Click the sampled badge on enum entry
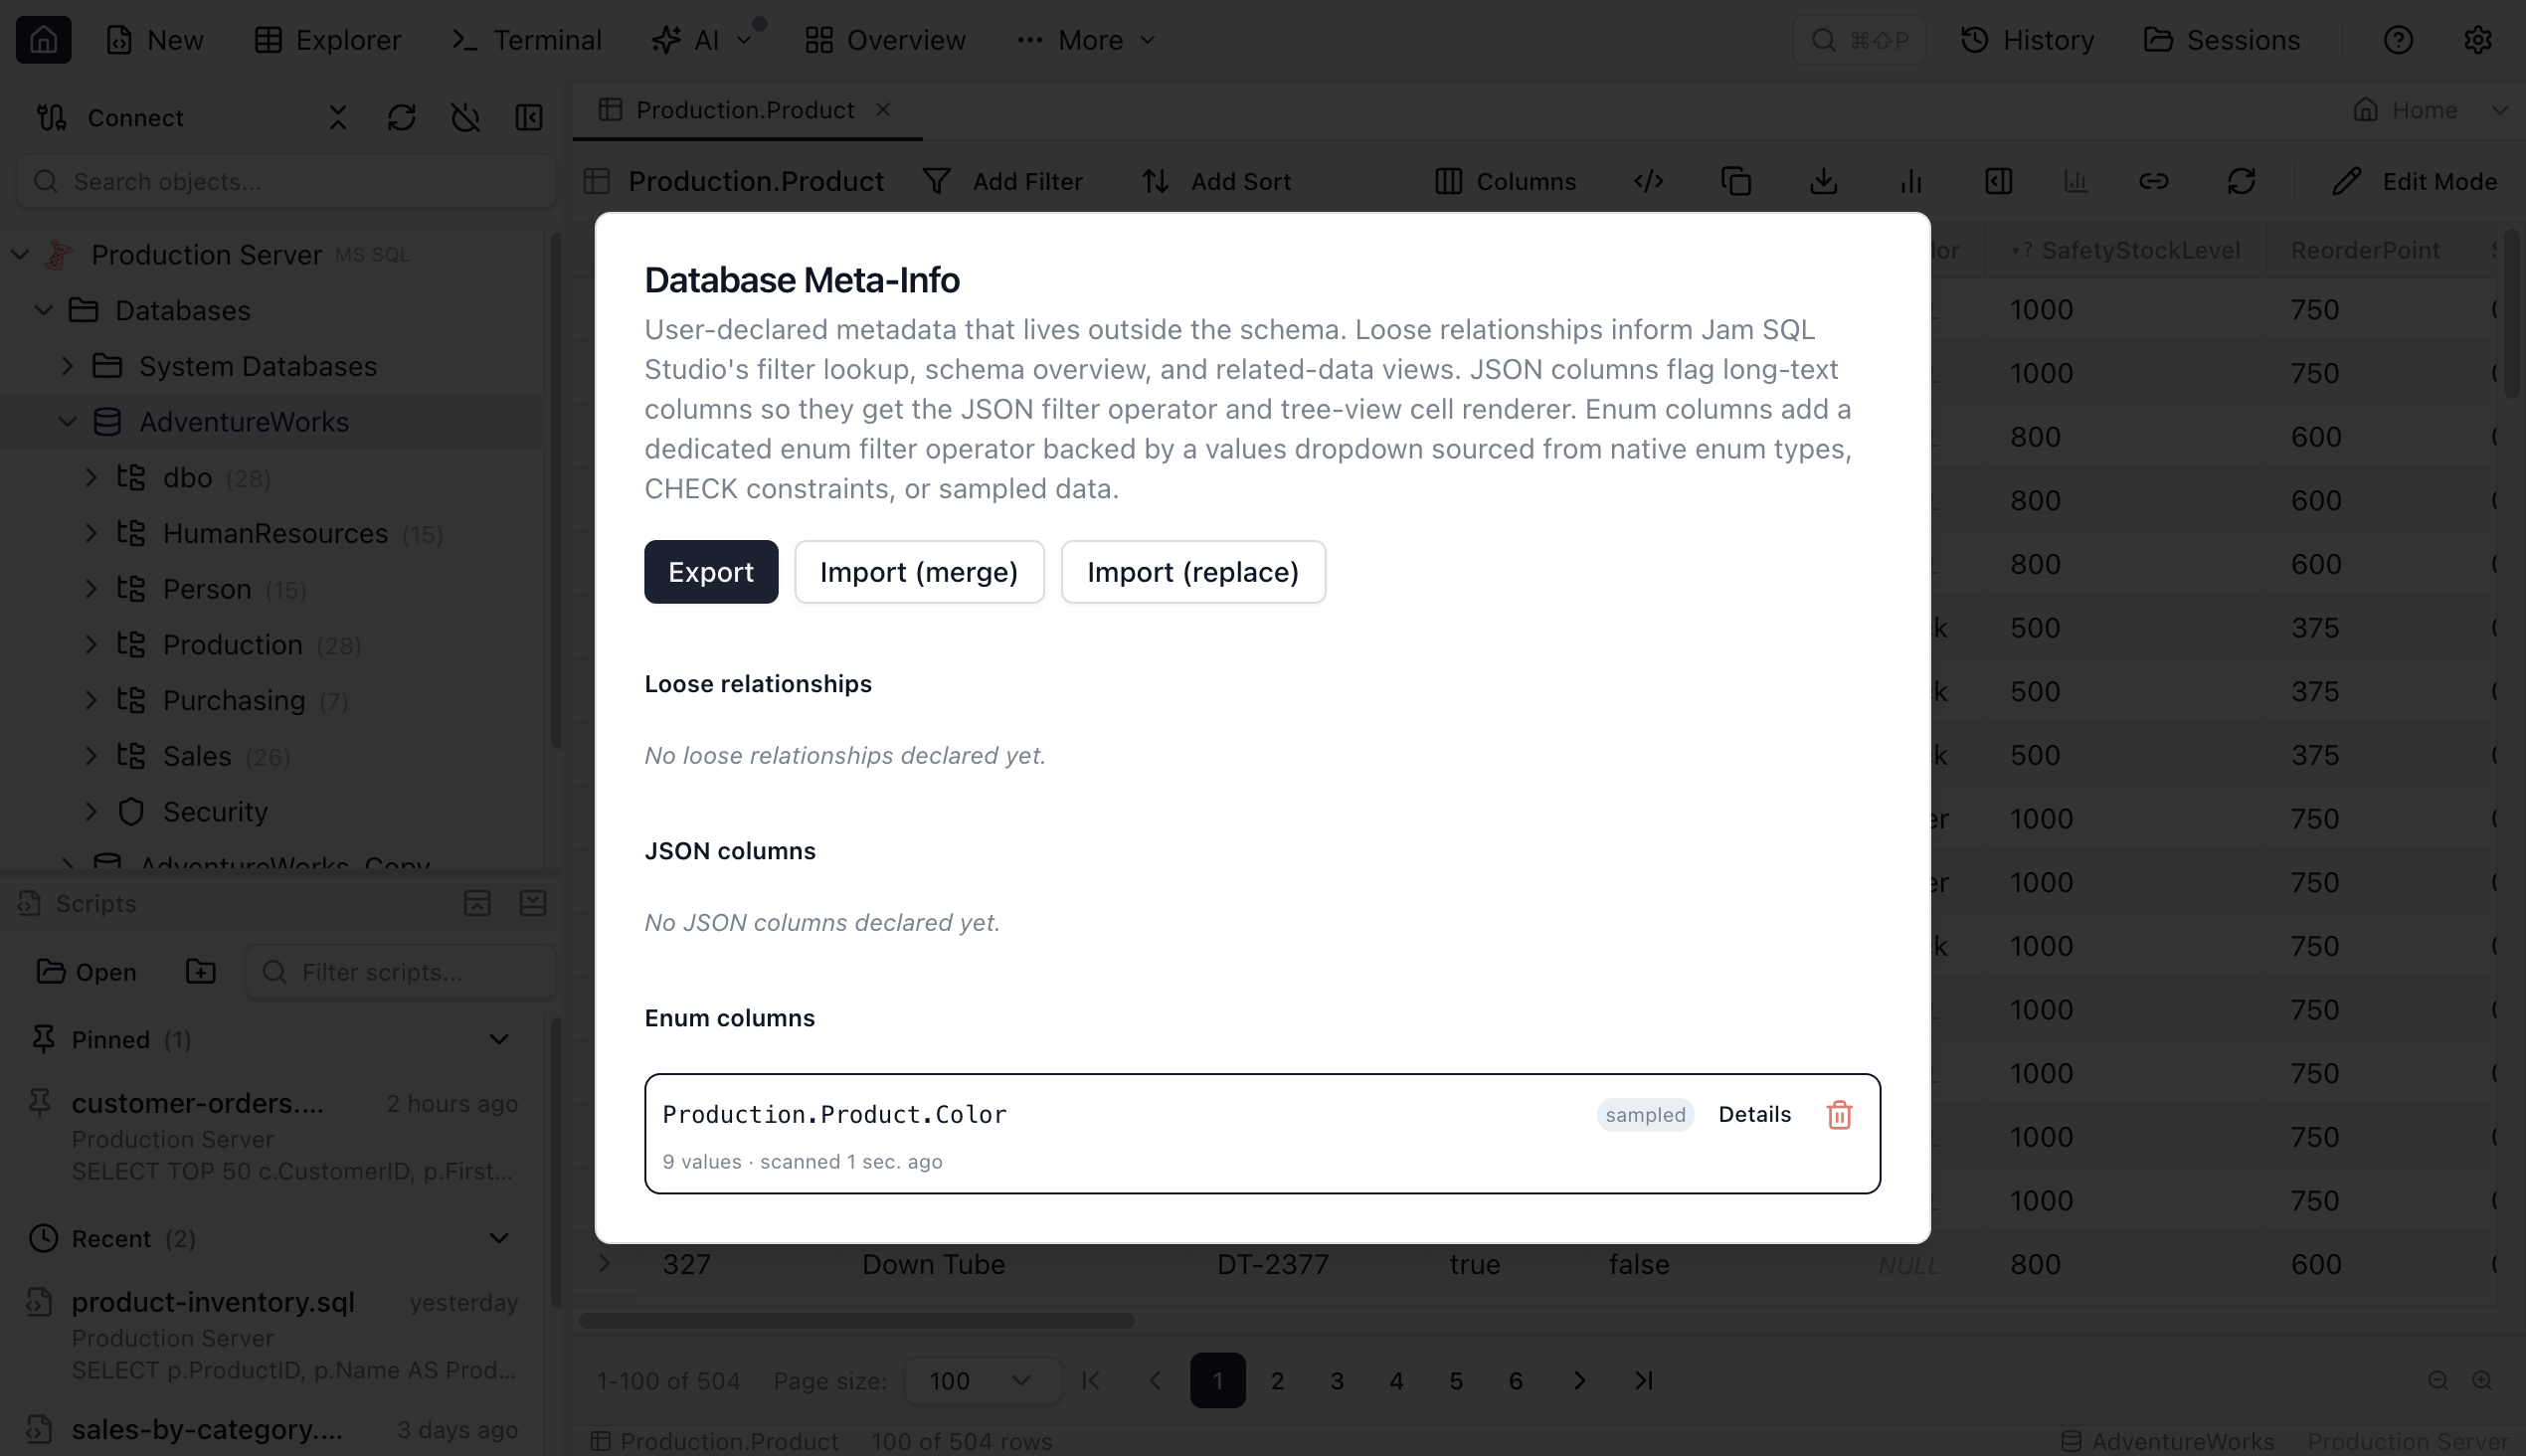This screenshot has width=2526, height=1456. pyautogui.click(x=1645, y=1115)
